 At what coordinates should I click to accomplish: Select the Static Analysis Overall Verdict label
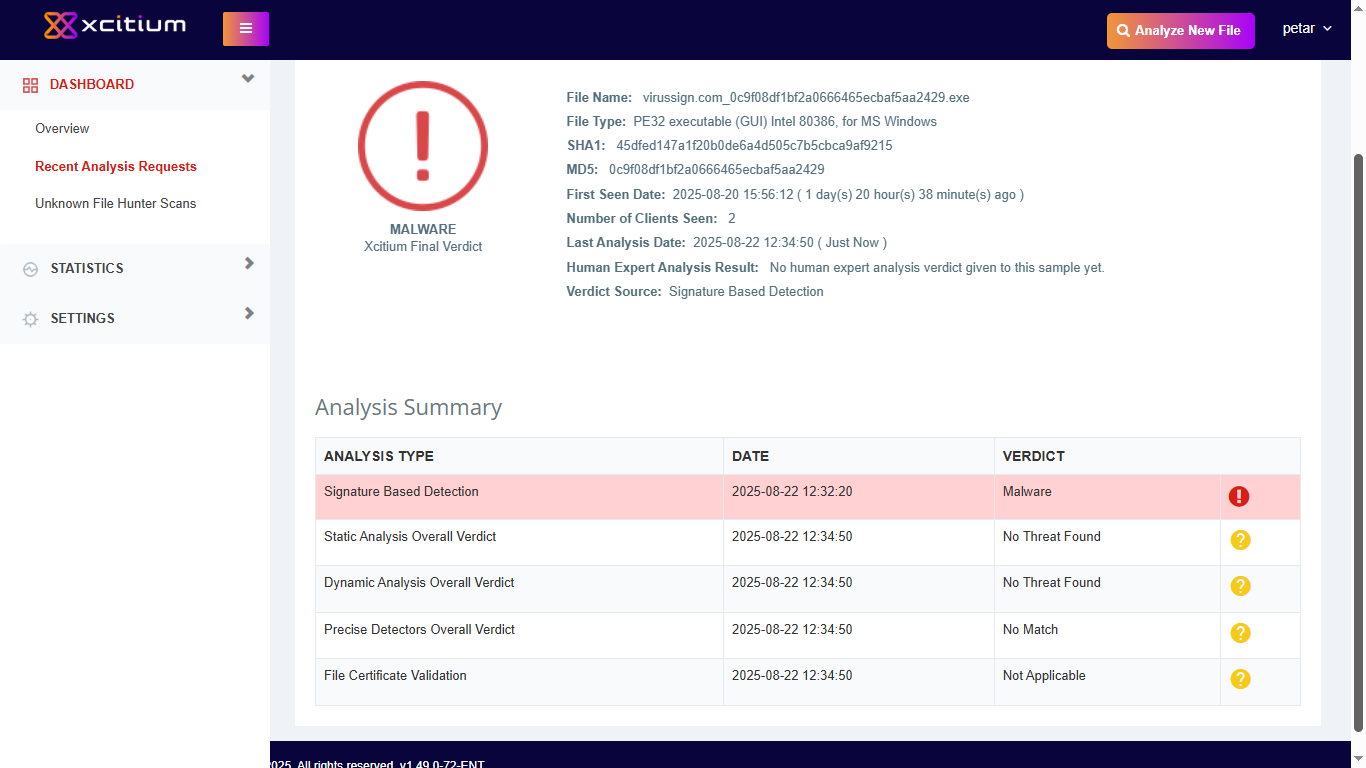(410, 536)
